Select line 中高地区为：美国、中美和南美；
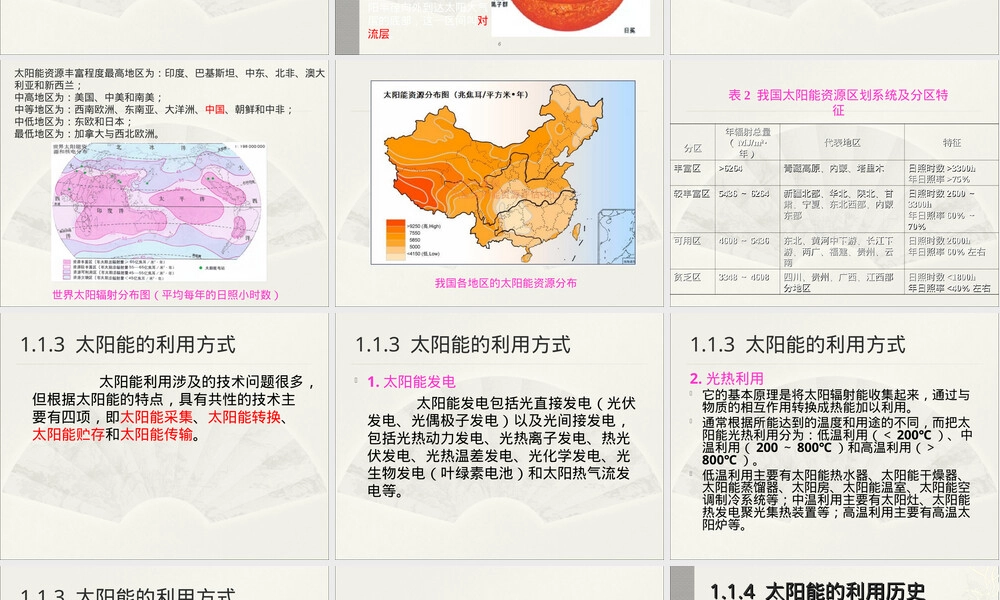This screenshot has height=600, width=1000. pyautogui.click(x=89, y=97)
